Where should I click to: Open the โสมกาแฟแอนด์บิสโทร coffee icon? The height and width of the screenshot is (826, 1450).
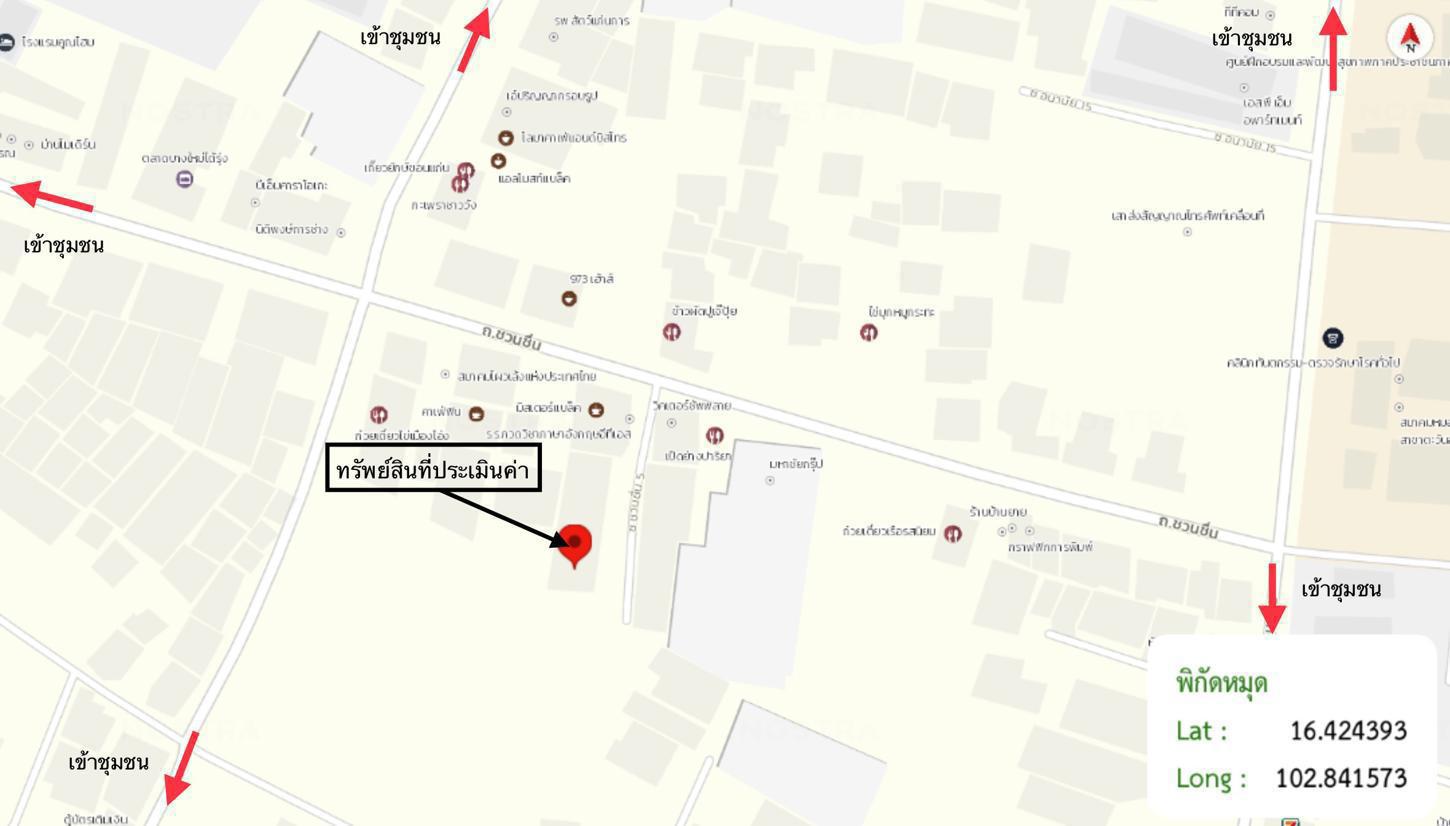click(x=506, y=138)
